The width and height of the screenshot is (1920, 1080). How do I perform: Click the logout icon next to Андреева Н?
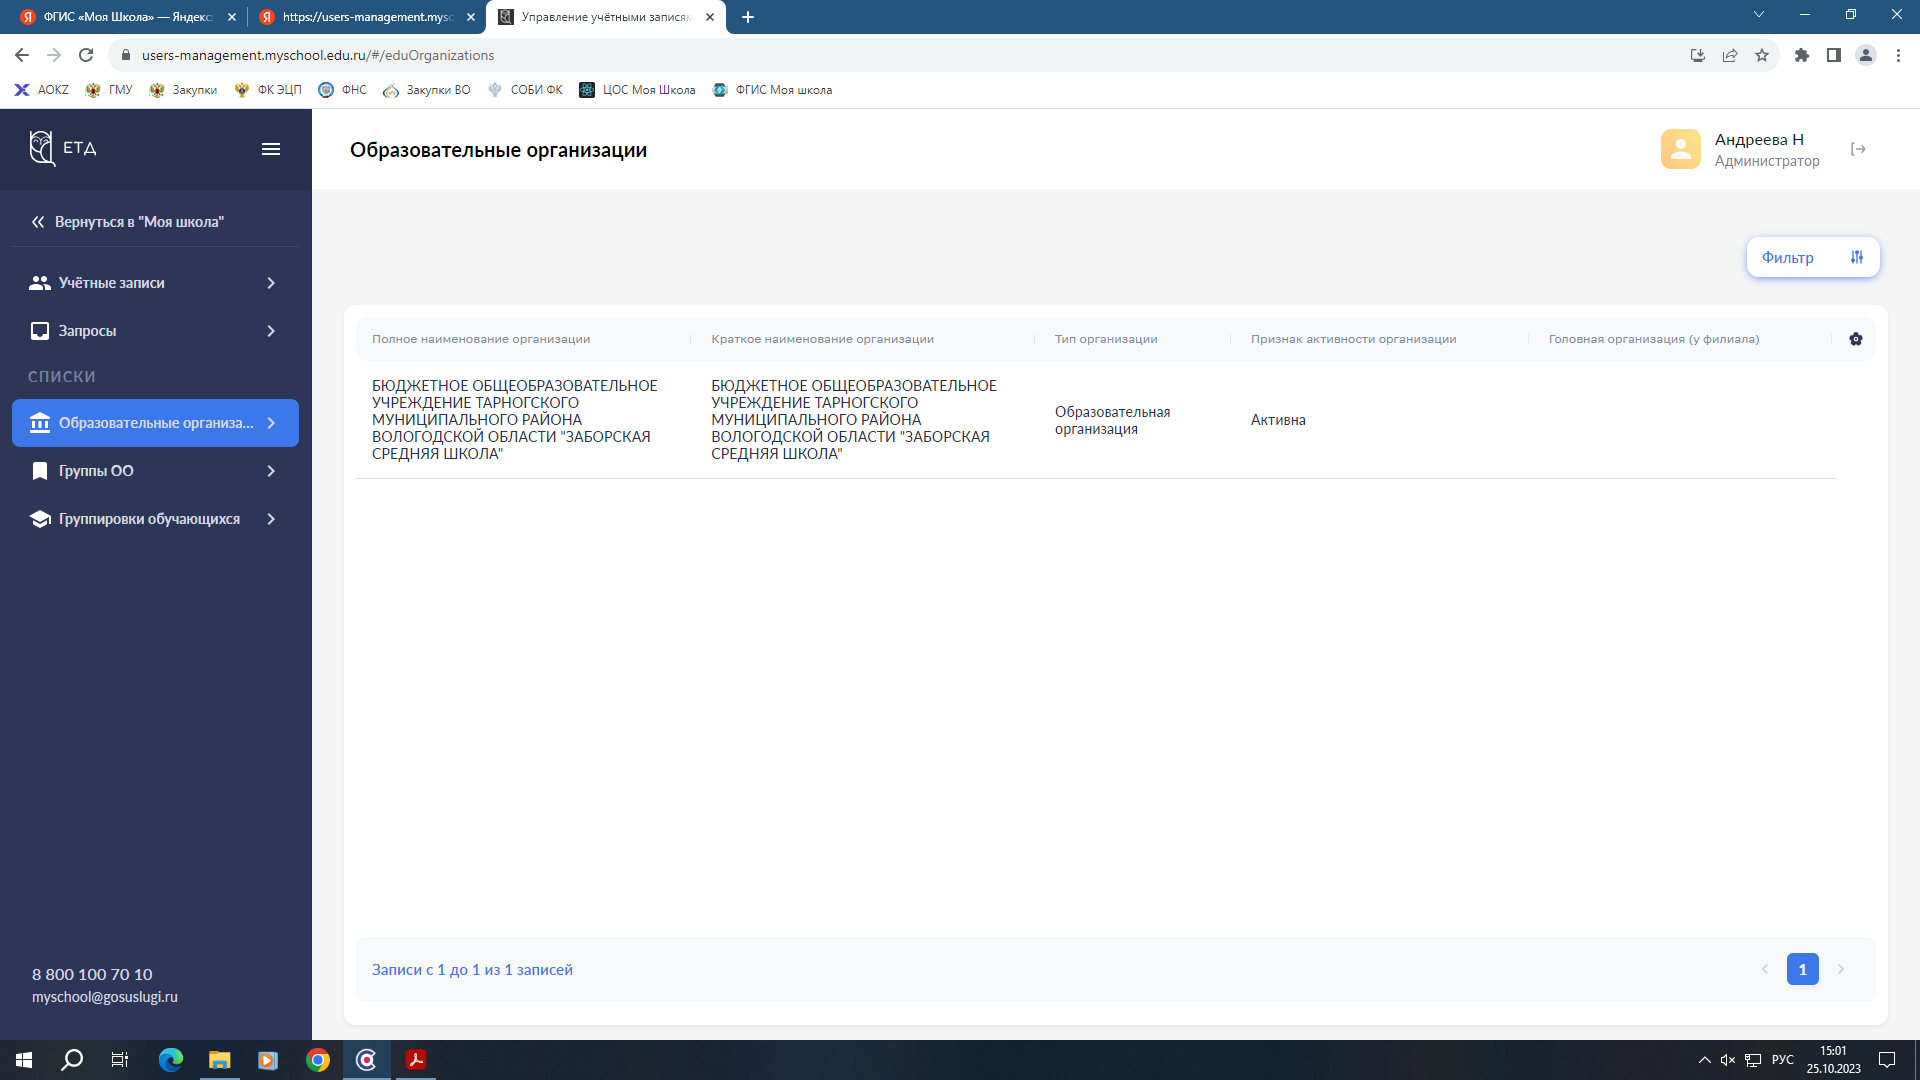click(1858, 149)
